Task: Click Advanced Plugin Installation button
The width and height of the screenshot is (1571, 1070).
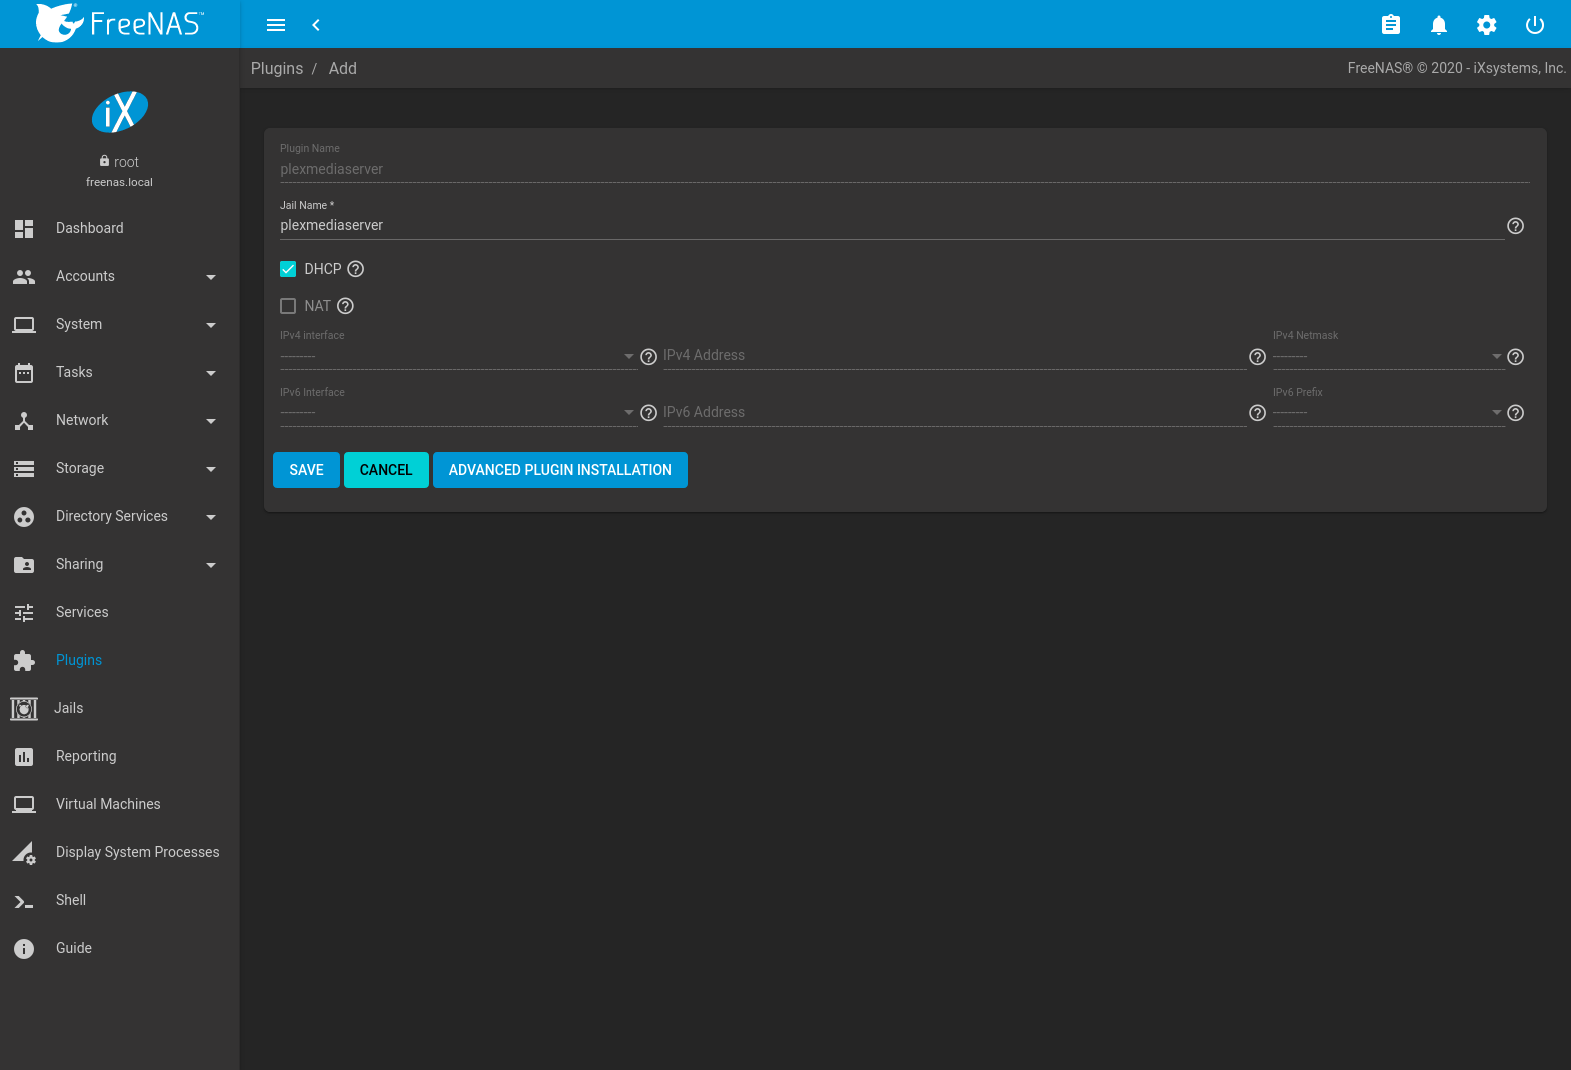Action: [560, 470]
